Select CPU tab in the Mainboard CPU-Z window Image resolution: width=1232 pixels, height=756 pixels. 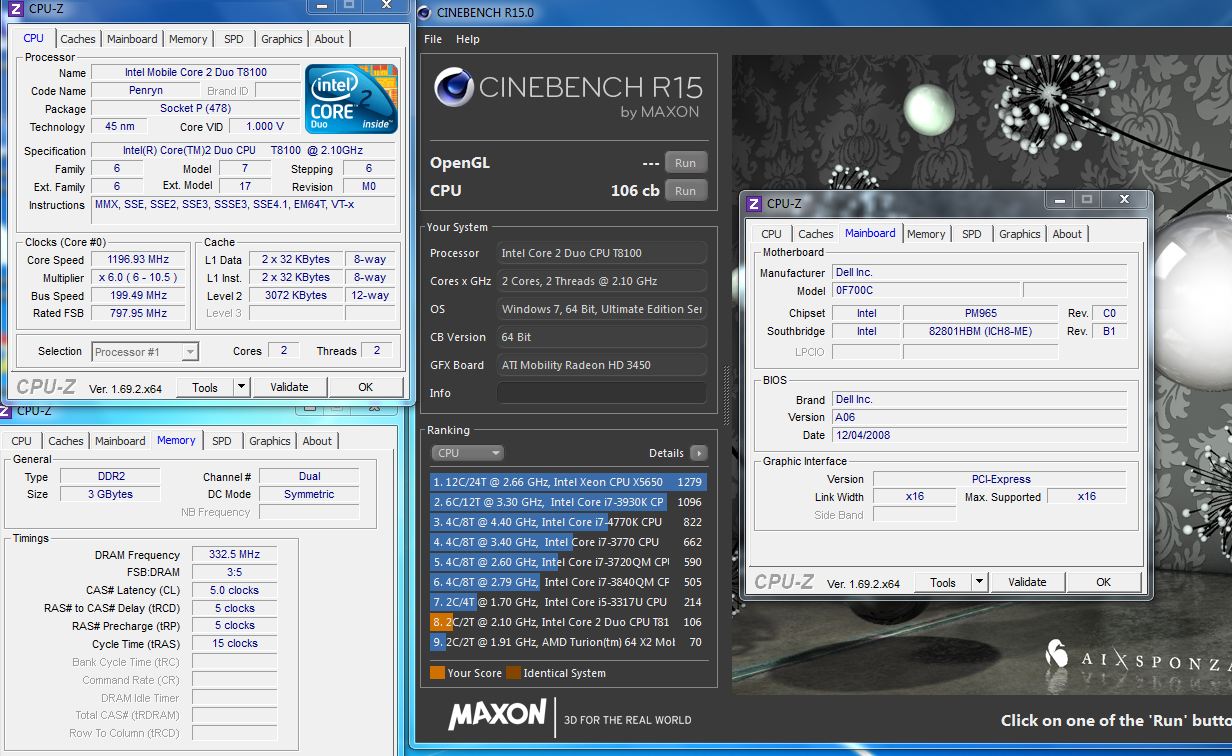tap(771, 234)
